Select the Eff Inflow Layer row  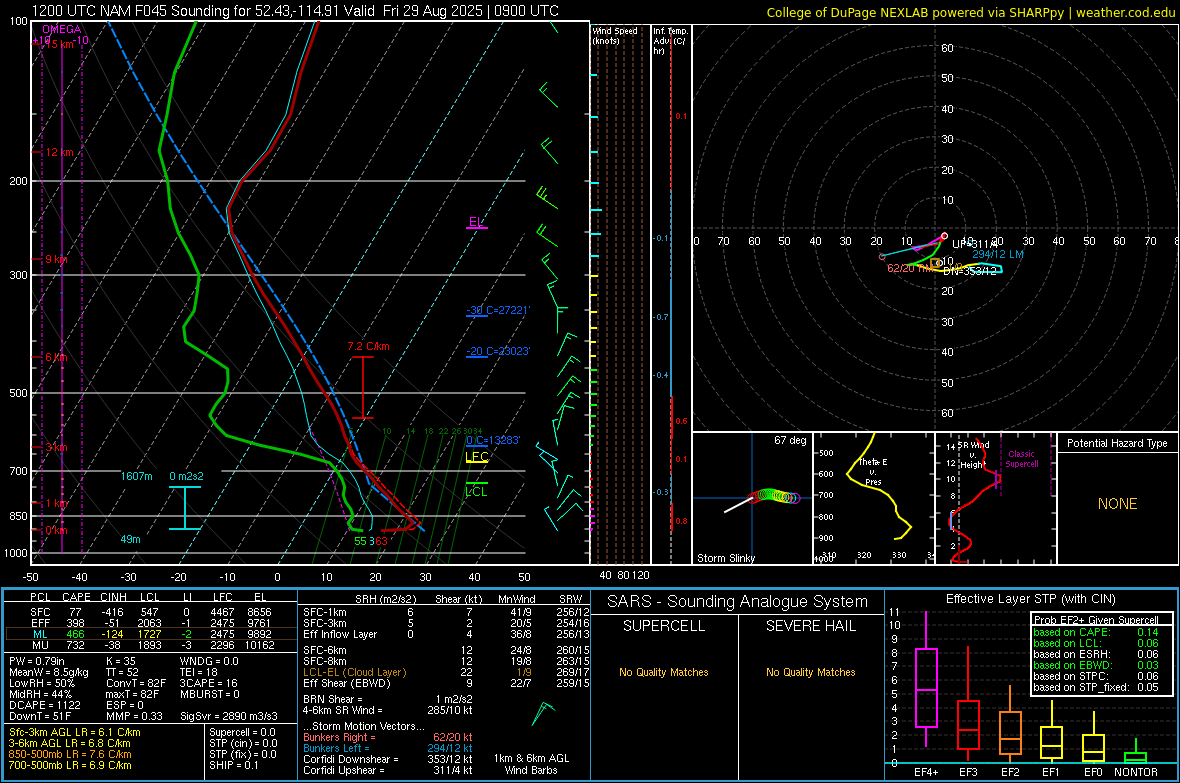[x=446, y=634]
